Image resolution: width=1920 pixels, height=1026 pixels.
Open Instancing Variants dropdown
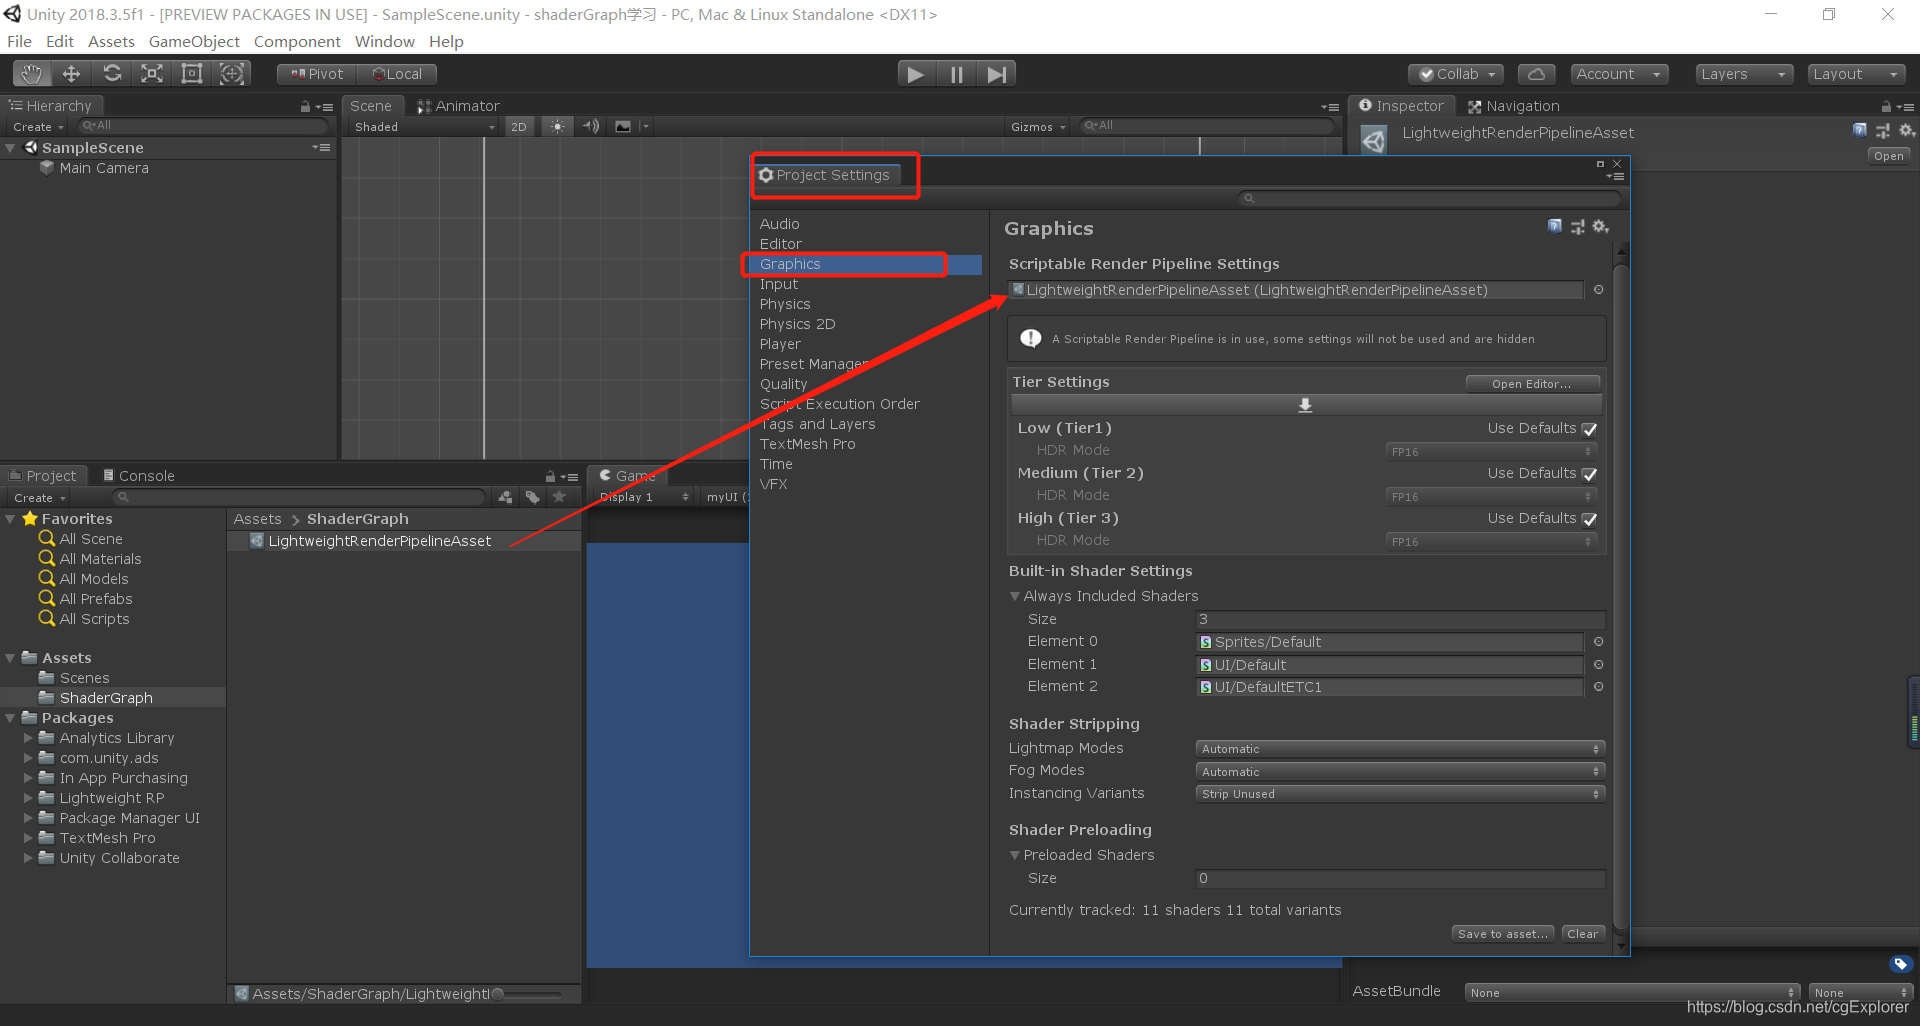click(1400, 794)
